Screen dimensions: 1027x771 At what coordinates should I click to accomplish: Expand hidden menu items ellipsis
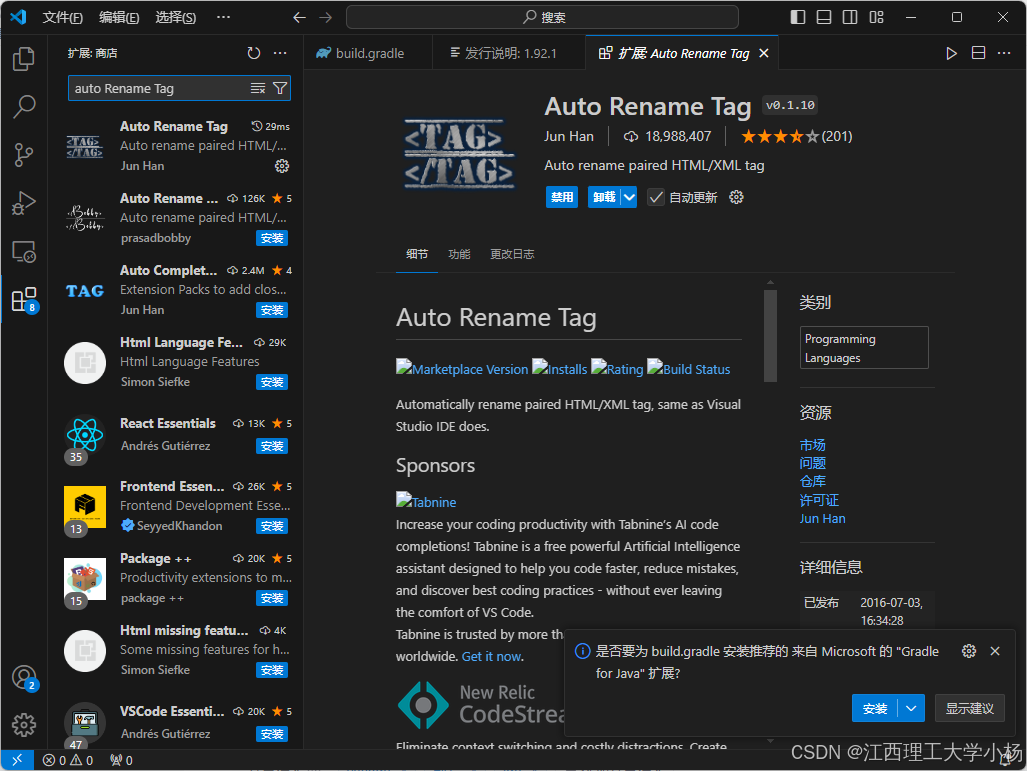click(223, 18)
